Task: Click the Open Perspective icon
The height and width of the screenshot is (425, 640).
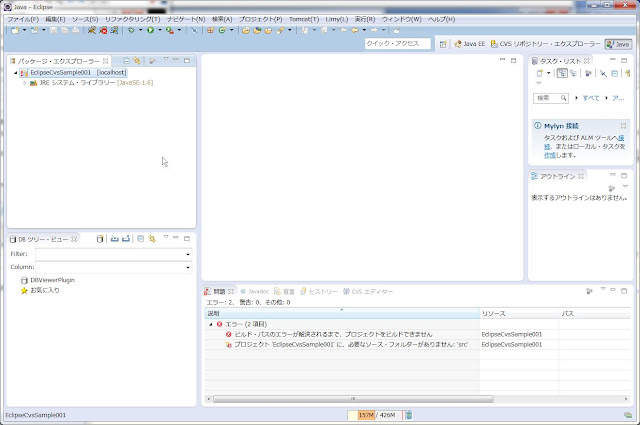Action: tap(443, 44)
